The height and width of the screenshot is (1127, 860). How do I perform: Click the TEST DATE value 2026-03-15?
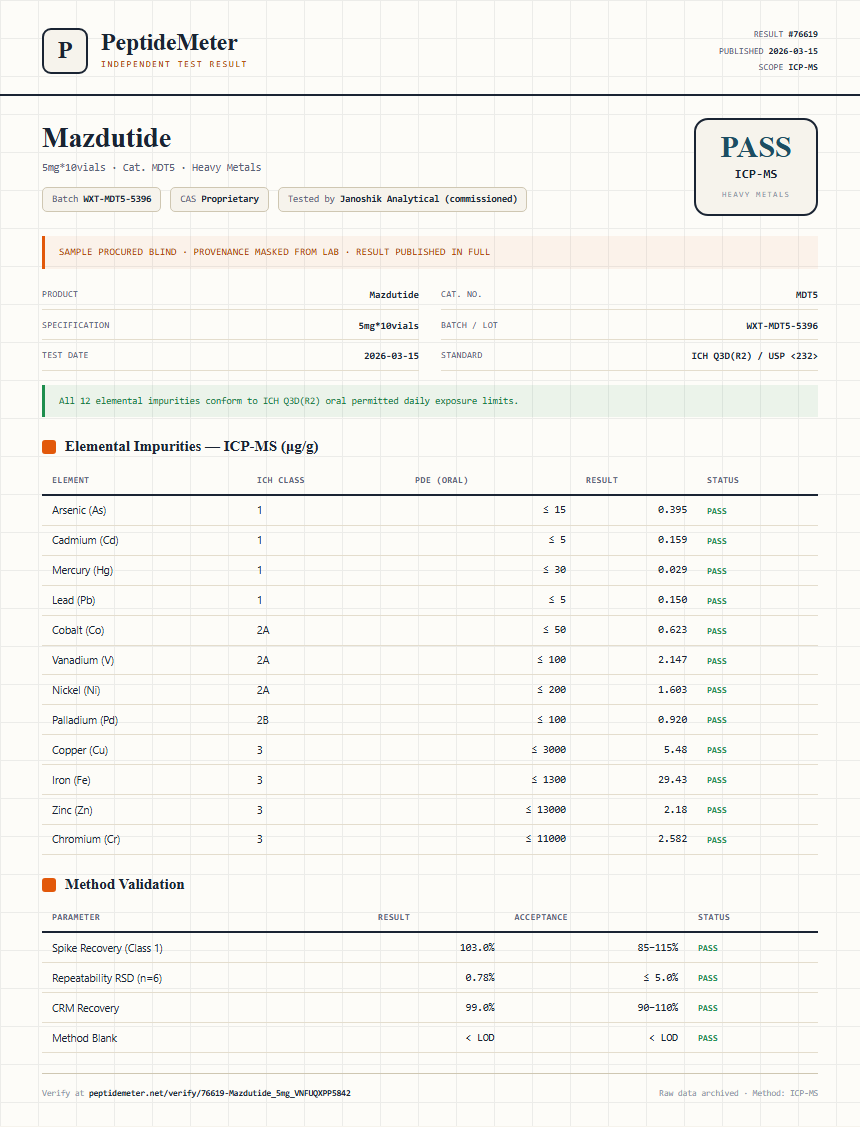point(392,356)
